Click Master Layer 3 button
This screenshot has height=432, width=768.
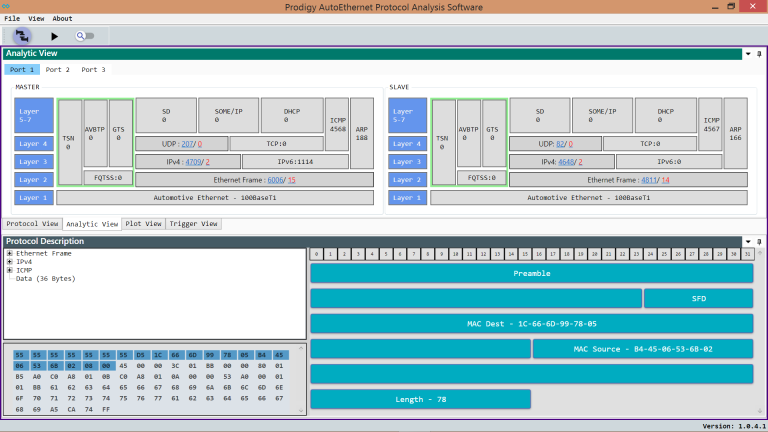pyautogui.click(x=34, y=162)
